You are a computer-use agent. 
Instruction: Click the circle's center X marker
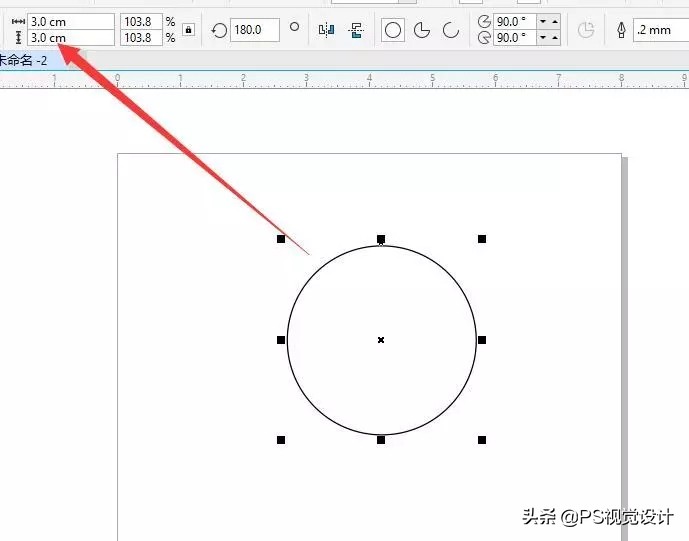(x=381, y=340)
